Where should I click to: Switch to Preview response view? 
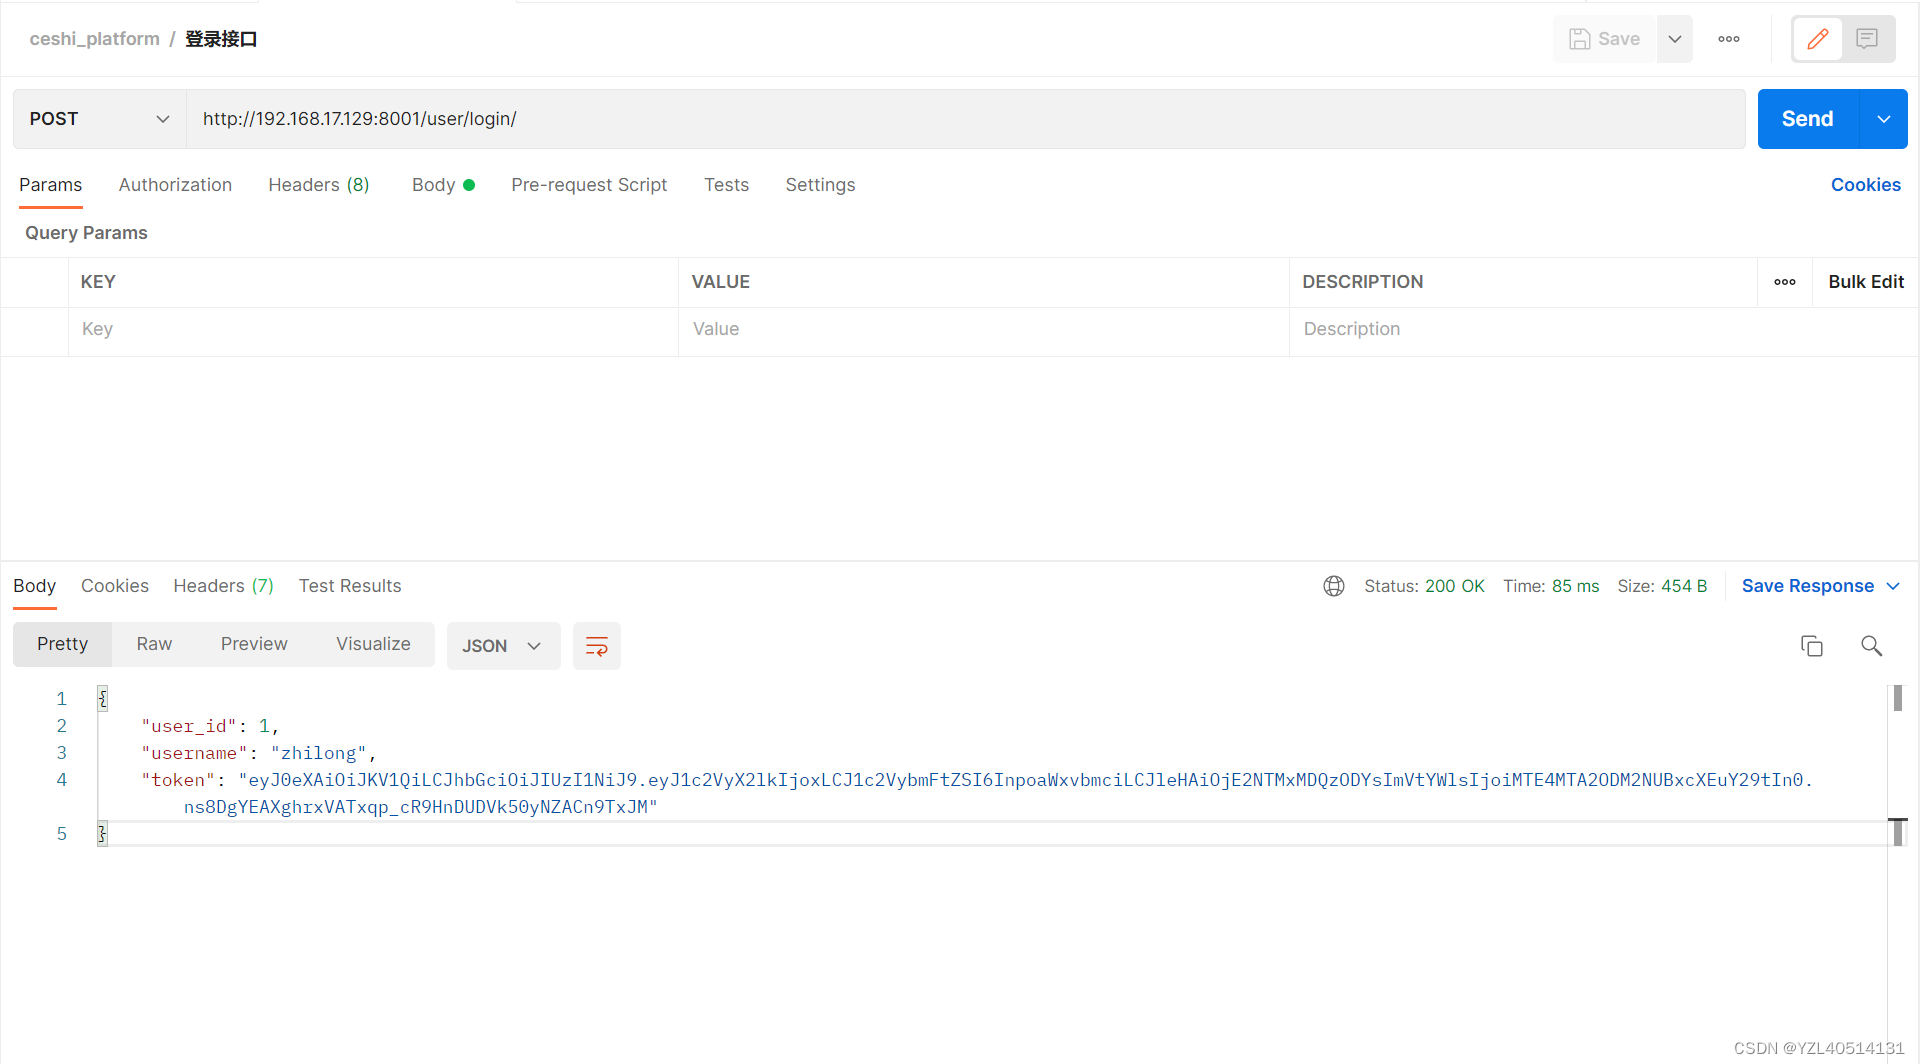(254, 645)
